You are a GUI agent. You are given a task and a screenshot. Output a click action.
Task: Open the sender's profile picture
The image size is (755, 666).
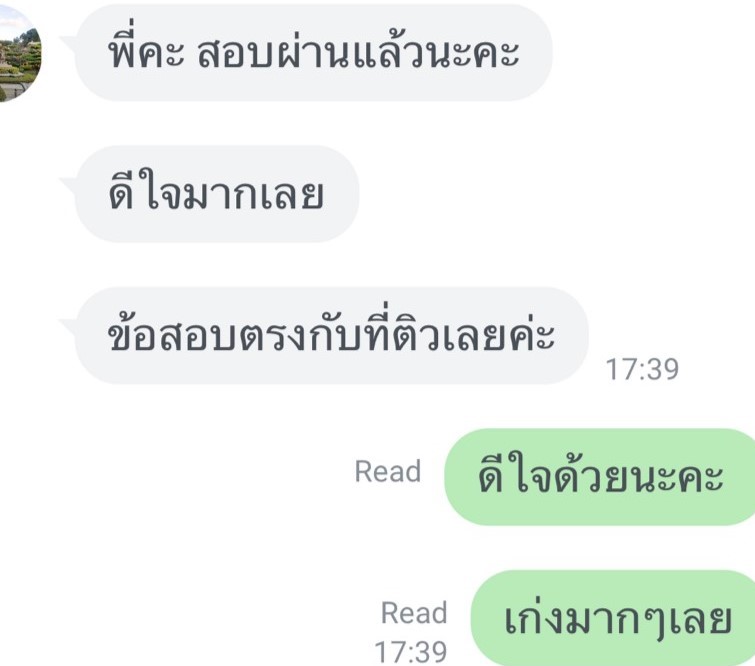(x=19, y=53)
